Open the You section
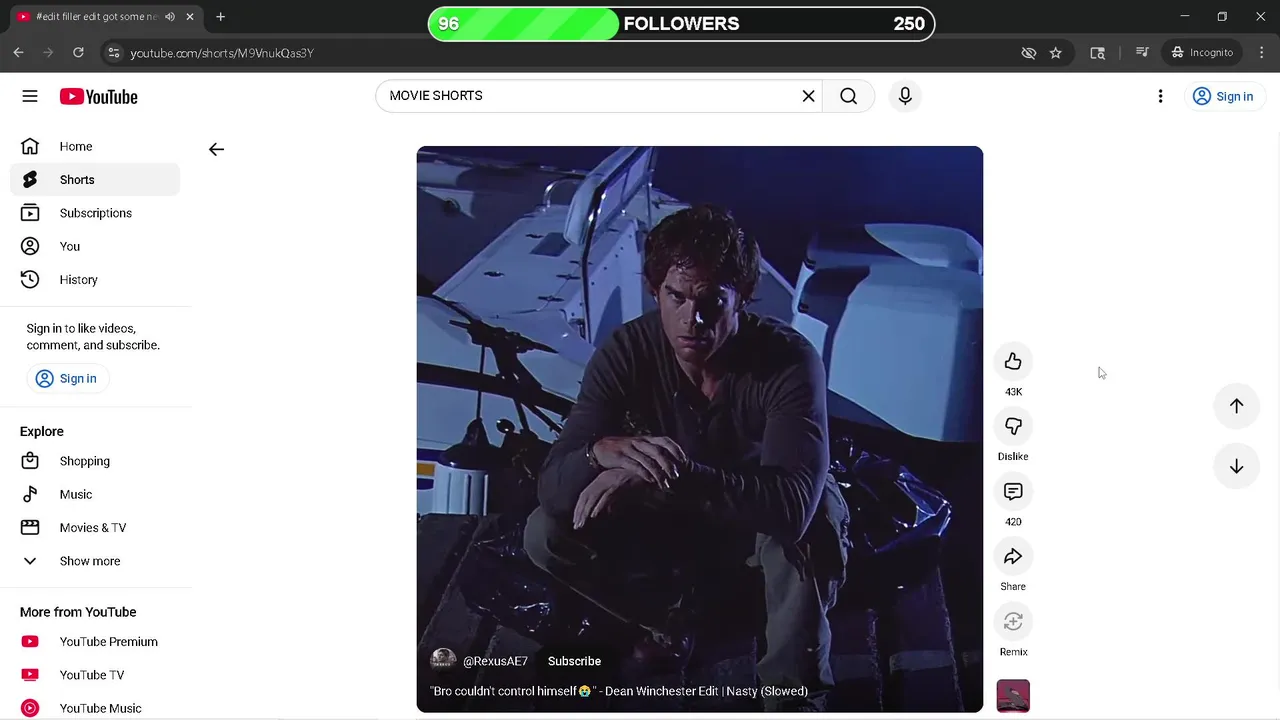 coord(95,246)
